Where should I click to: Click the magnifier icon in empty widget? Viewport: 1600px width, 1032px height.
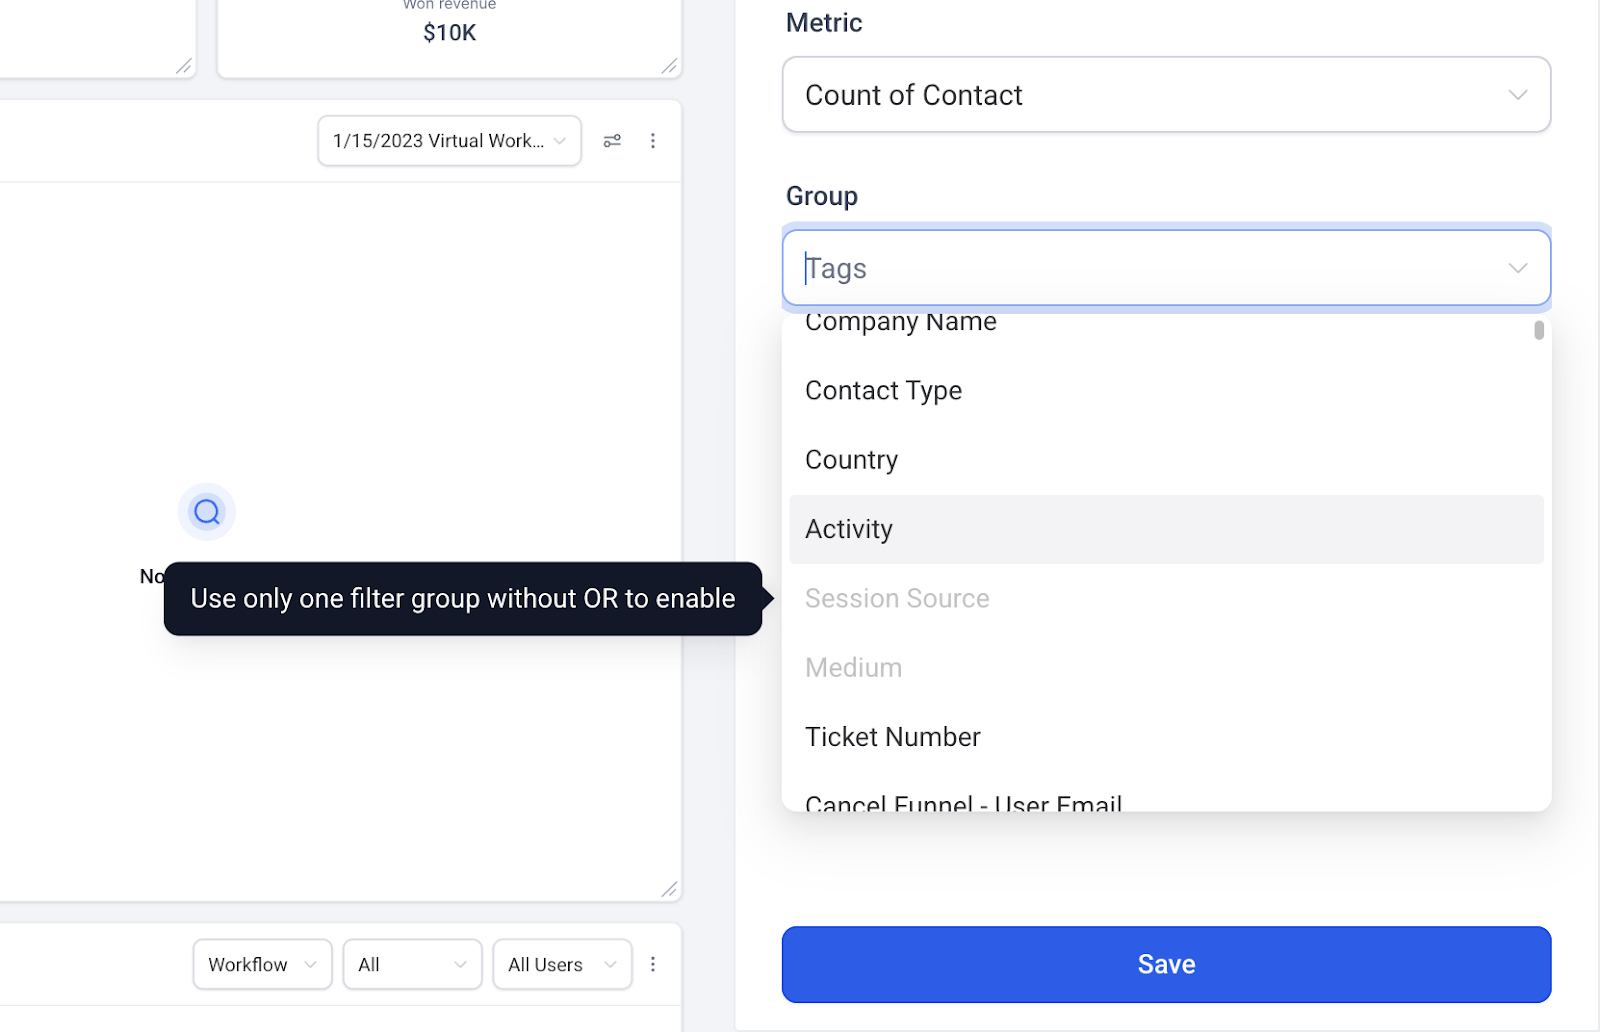(x=207, y=512)
